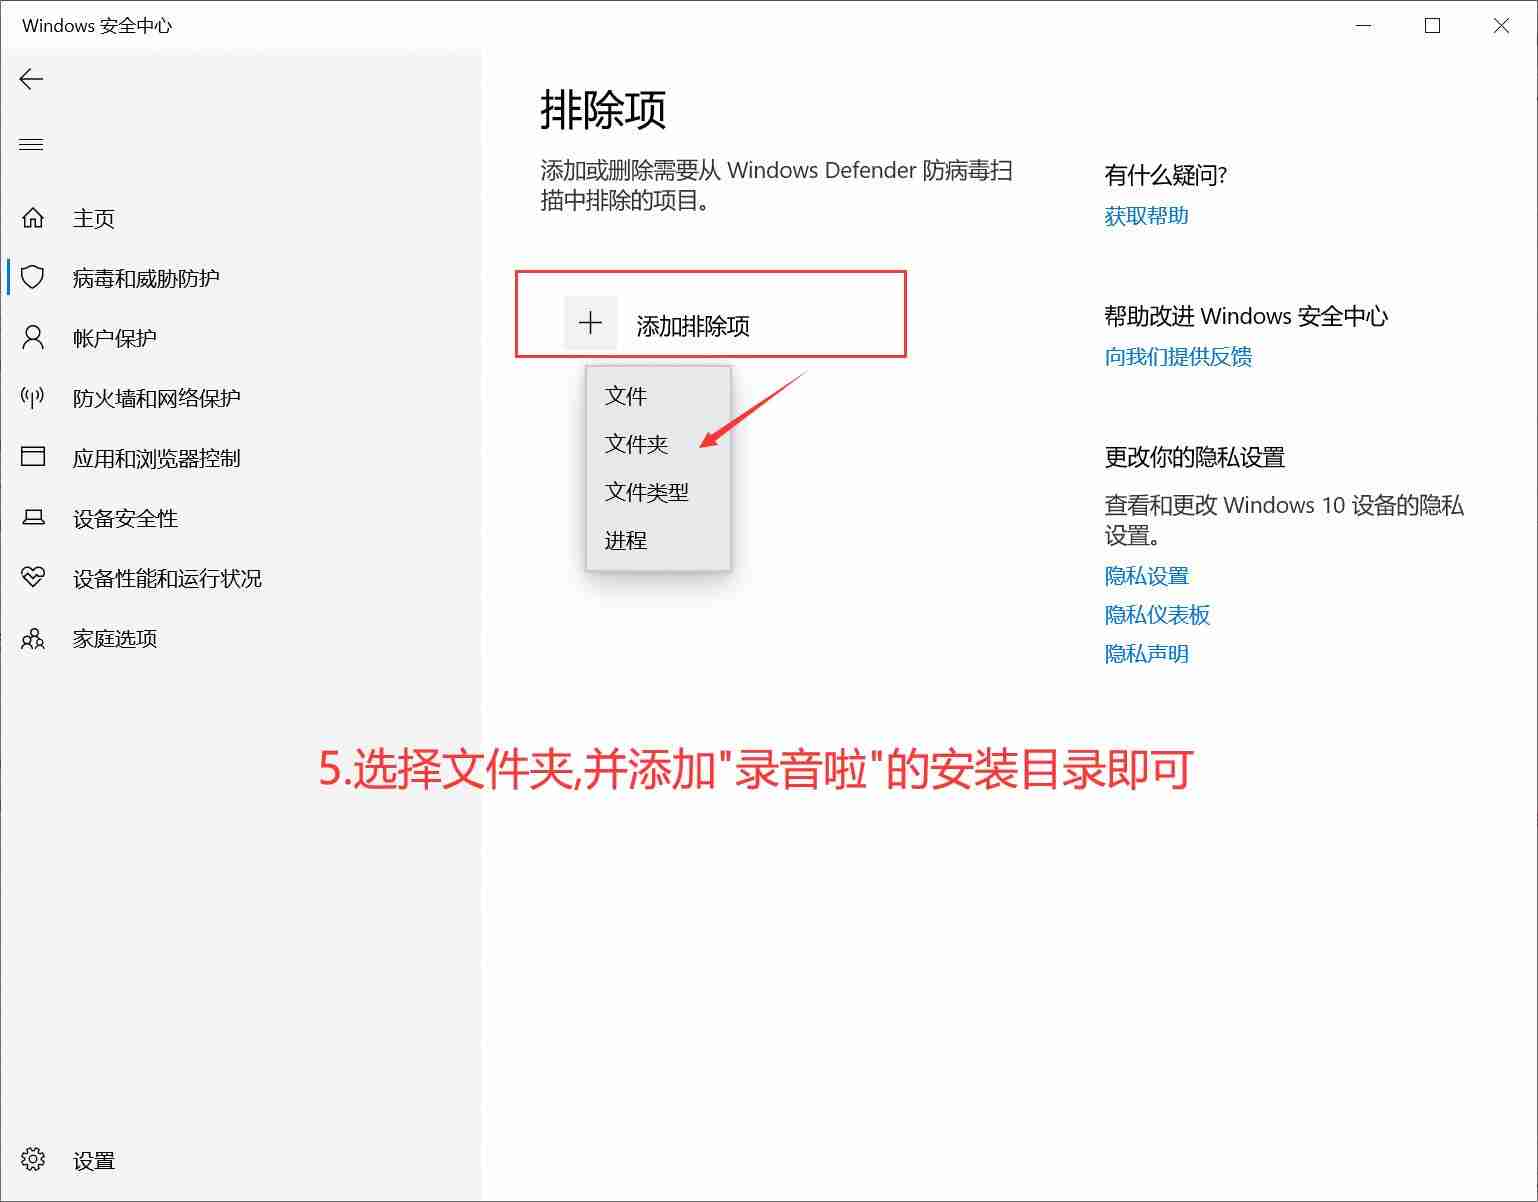Choose 文件类型 as exclusion type
Viewport: 1538px width, 1202px height.
[646, 491]
